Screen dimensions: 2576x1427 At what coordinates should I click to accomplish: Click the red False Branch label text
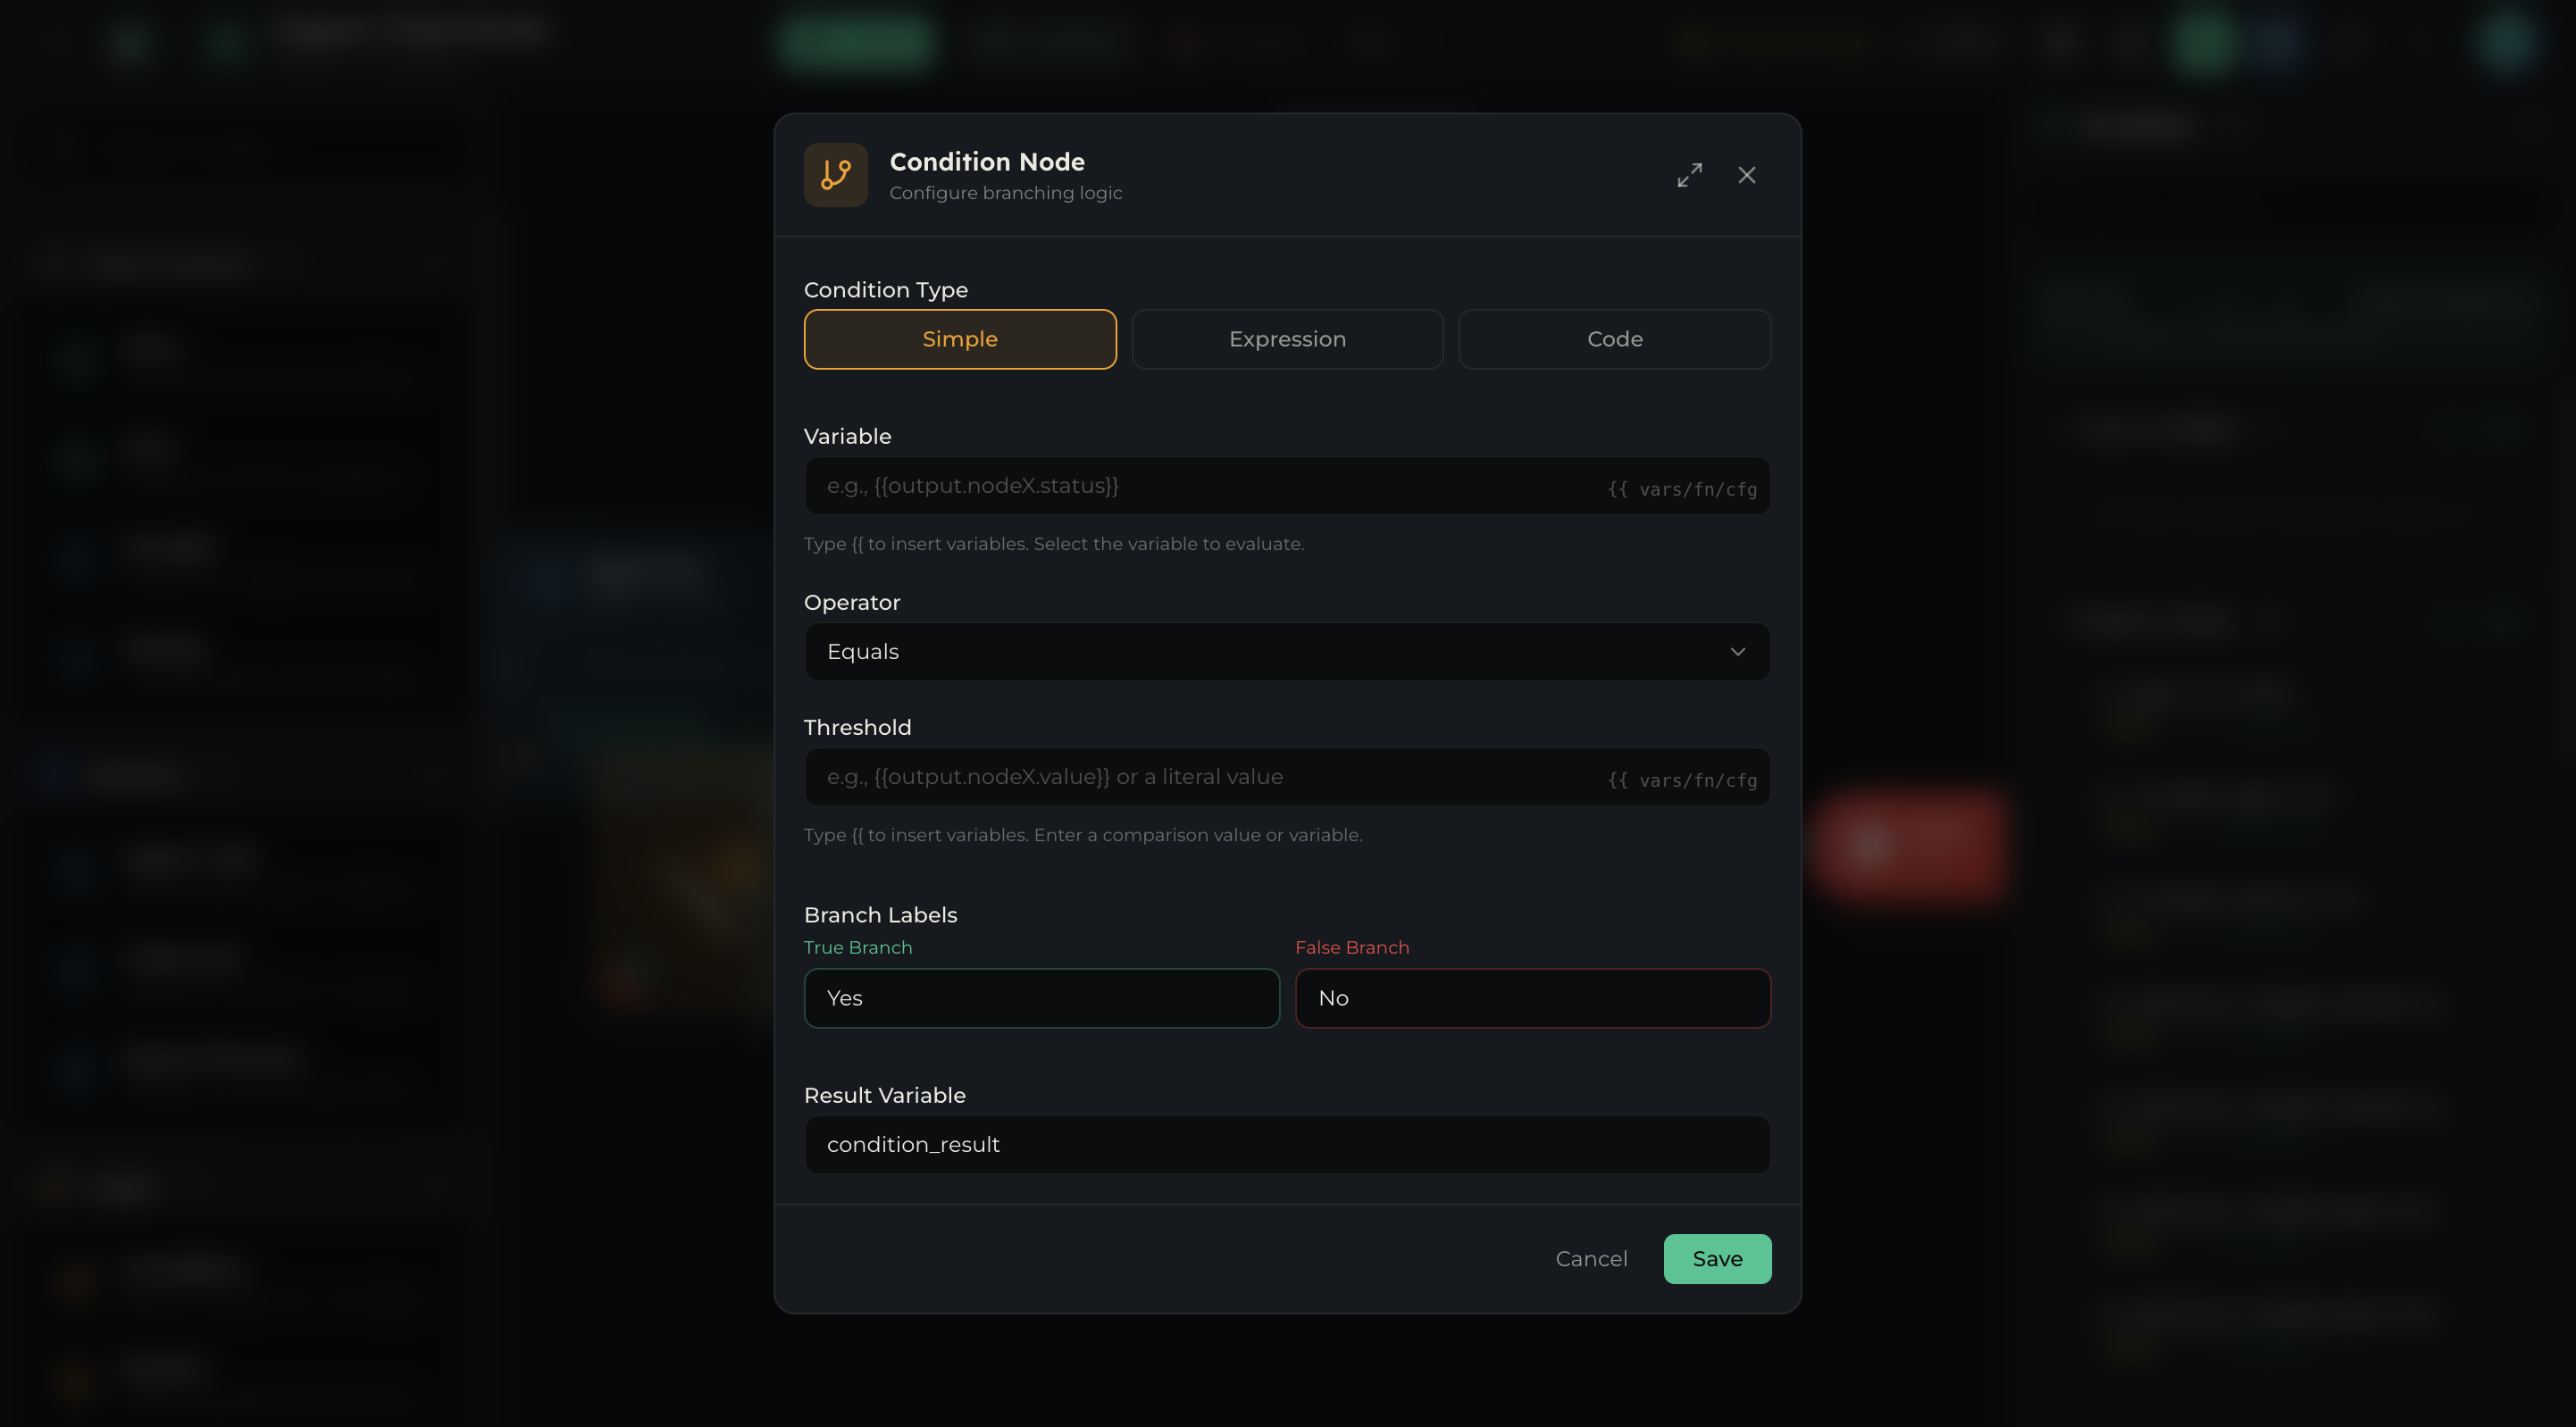1352,947
